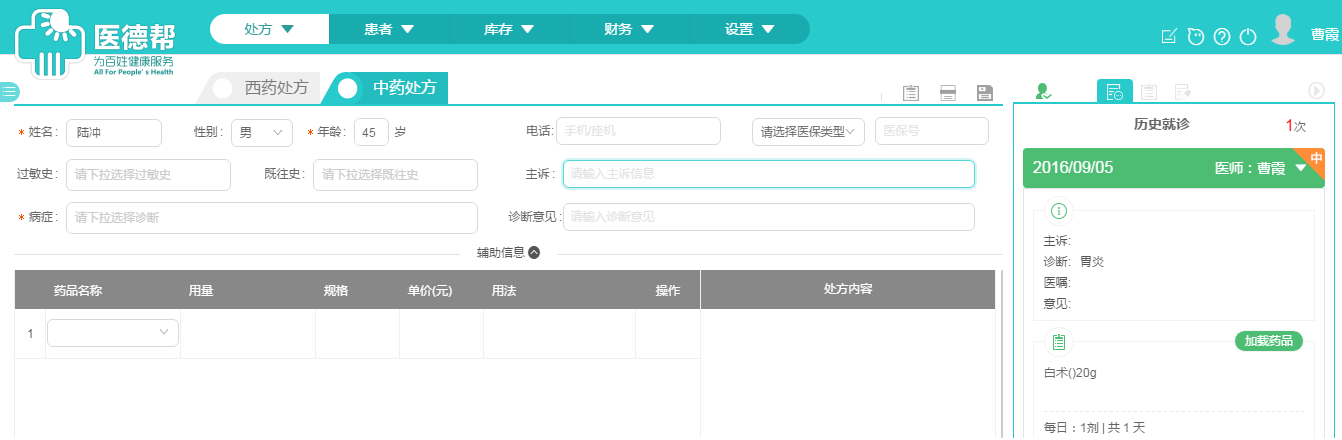This screenshot has height=440, width=1342.
Task: Click the mascot face icon in header
Action: pos(1195,37)
